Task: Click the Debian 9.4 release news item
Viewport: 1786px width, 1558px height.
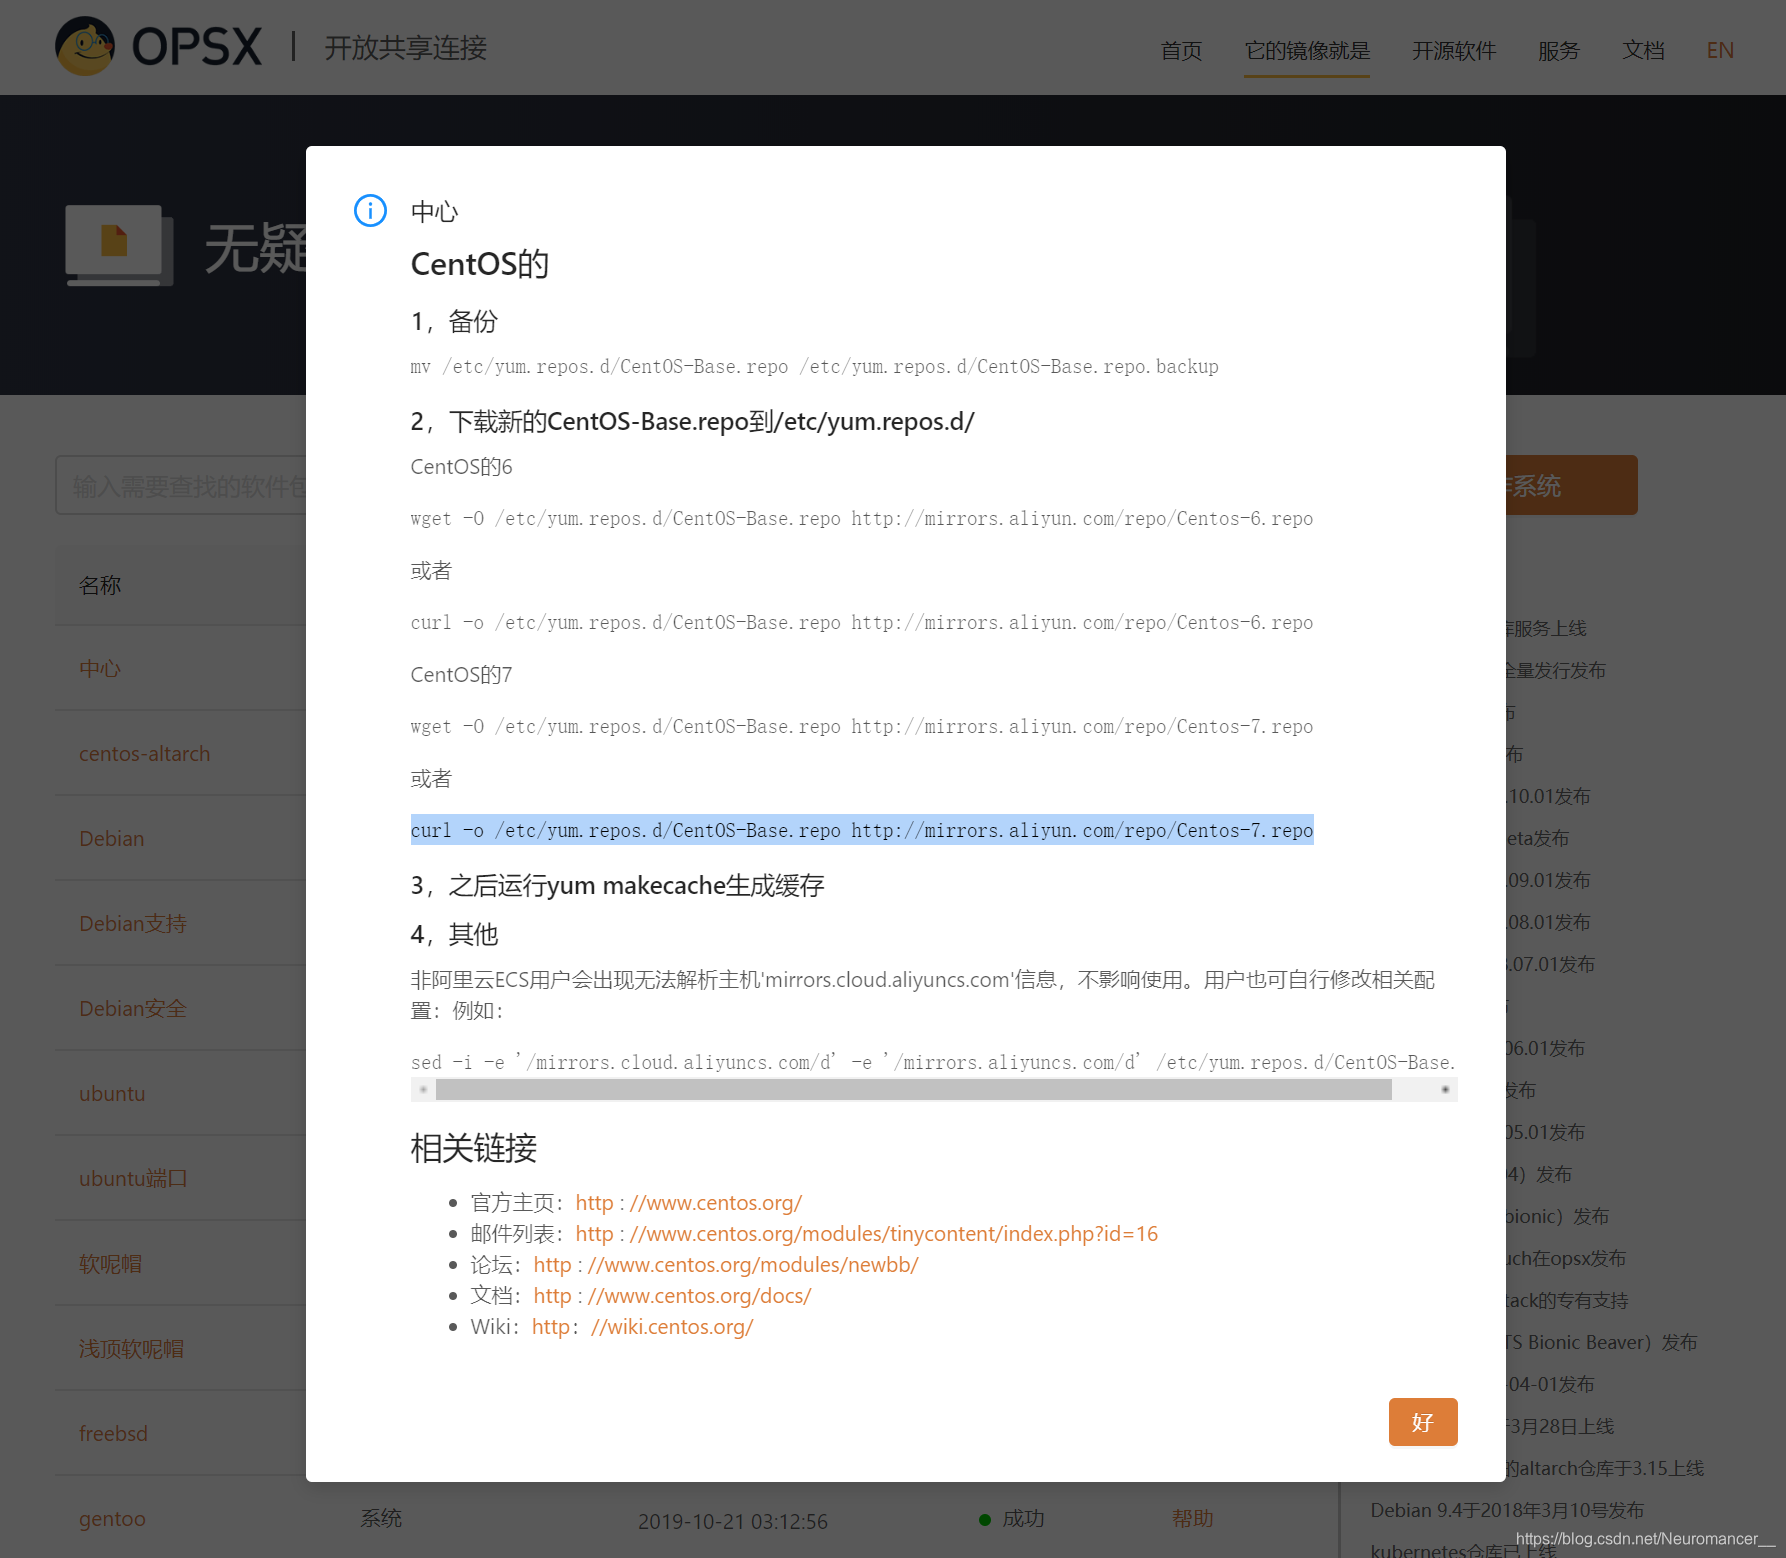Action: click(x=1507, y=1510)
